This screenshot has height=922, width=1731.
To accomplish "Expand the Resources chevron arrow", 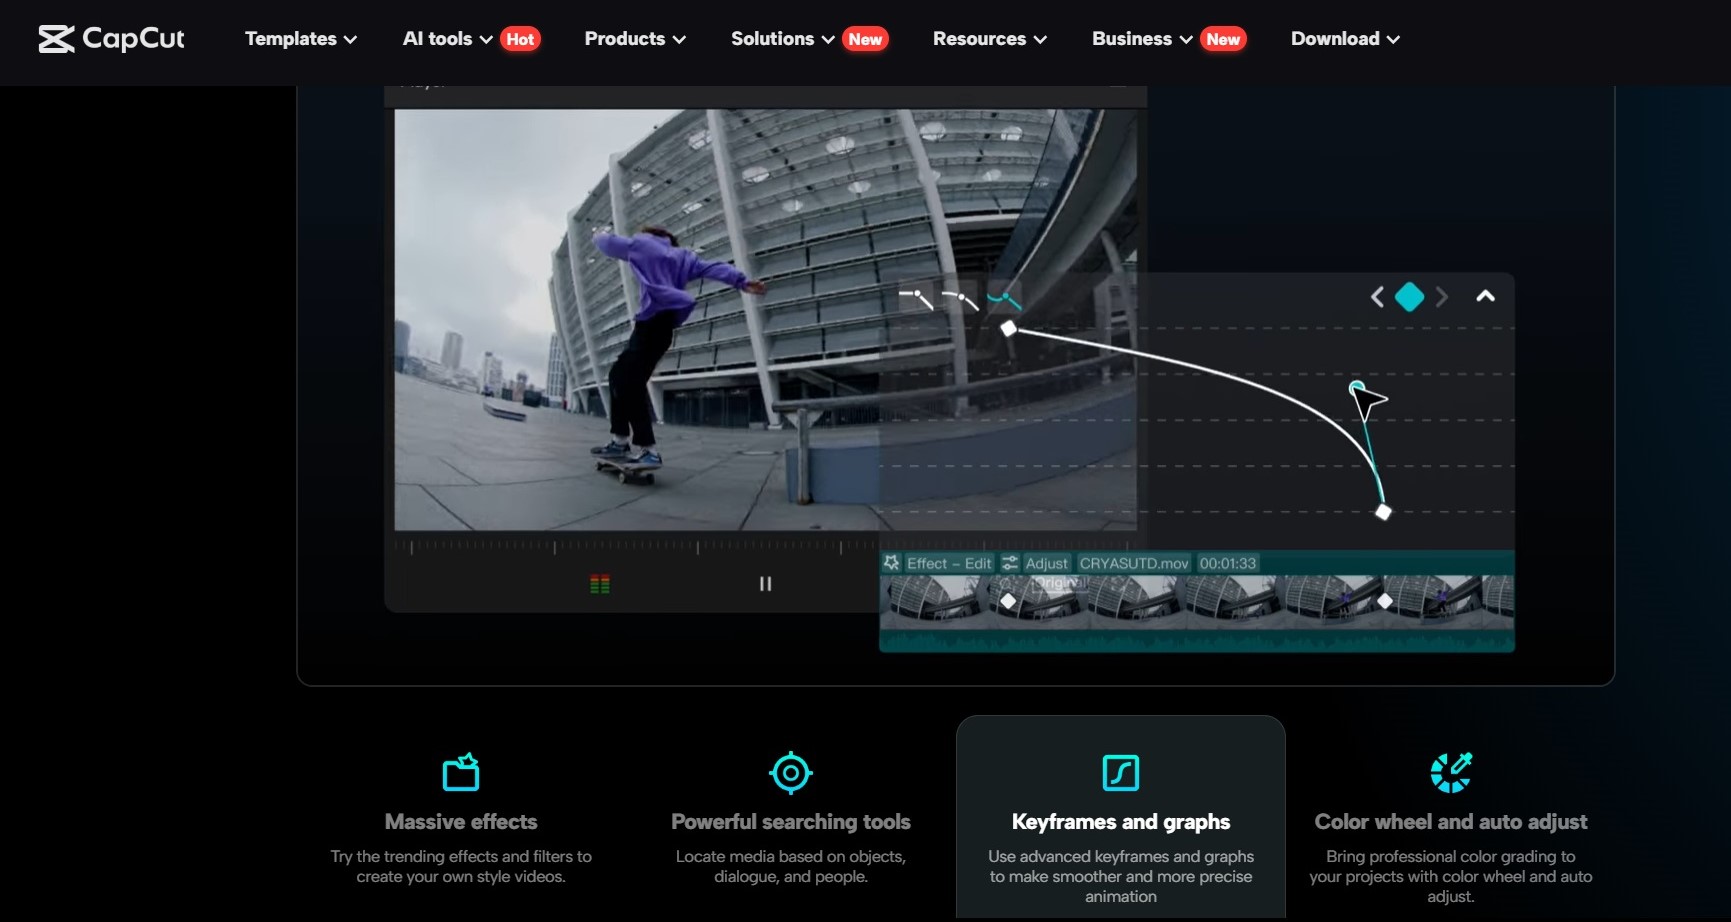I will point(1040,40).
